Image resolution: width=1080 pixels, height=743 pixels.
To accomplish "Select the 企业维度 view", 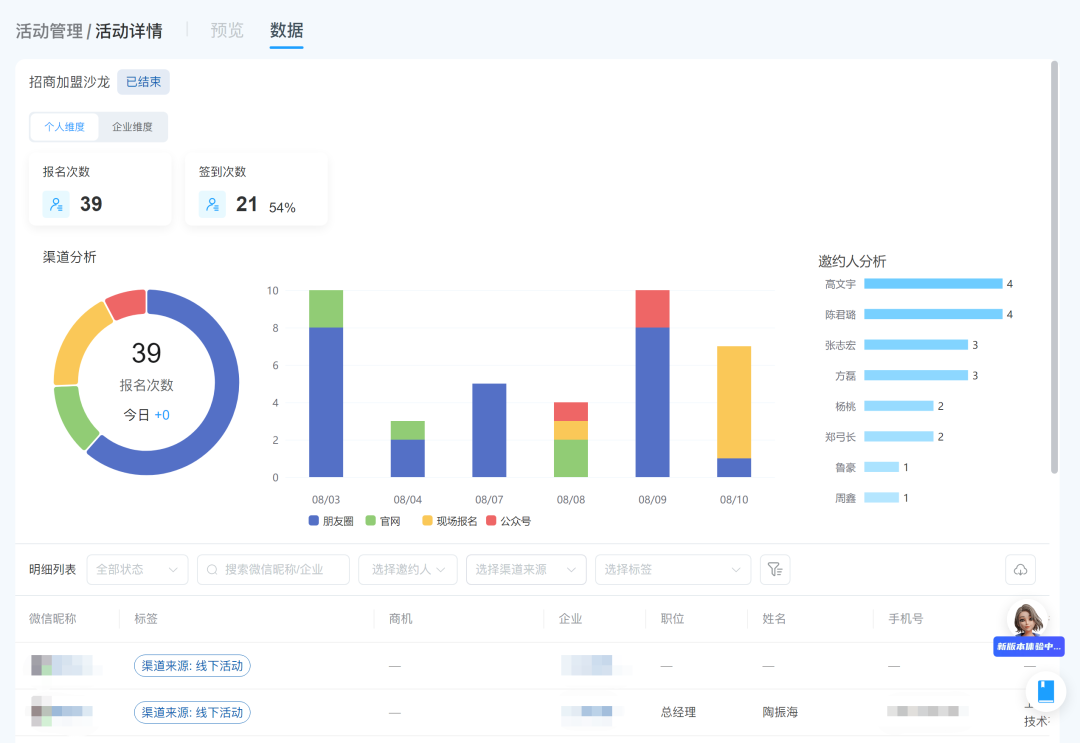I will tap(133, 127).
